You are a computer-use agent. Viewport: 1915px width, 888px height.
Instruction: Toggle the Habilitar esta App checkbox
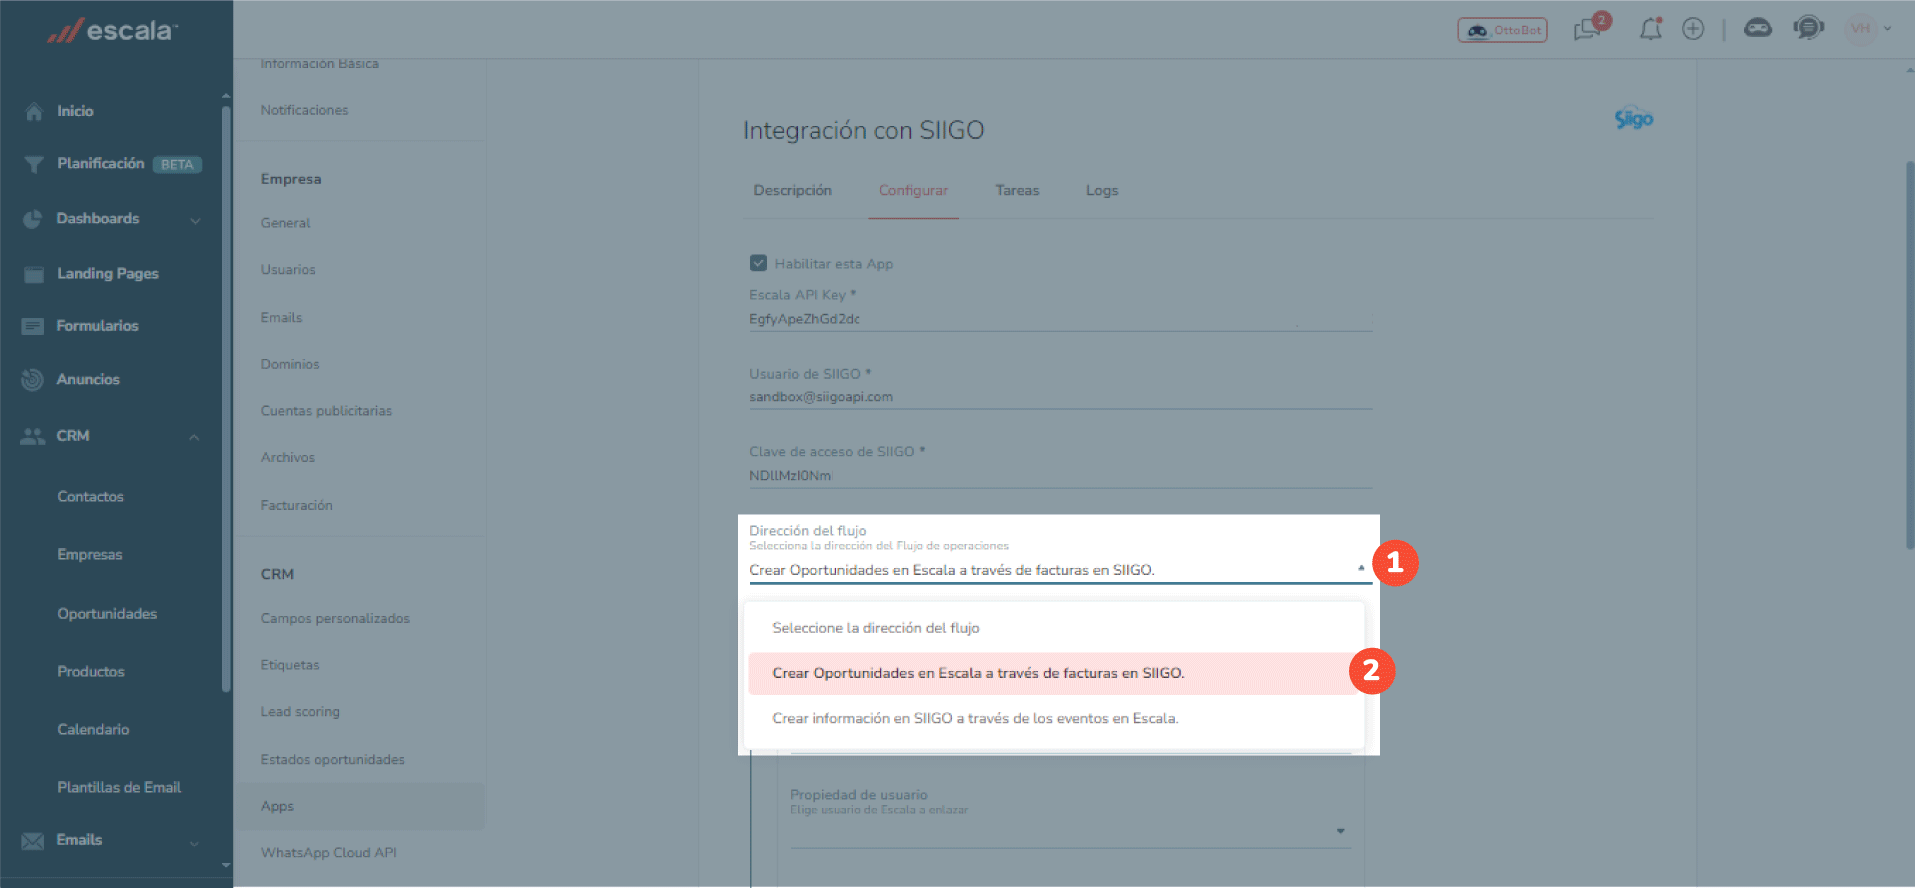click(x=758, y=263)
